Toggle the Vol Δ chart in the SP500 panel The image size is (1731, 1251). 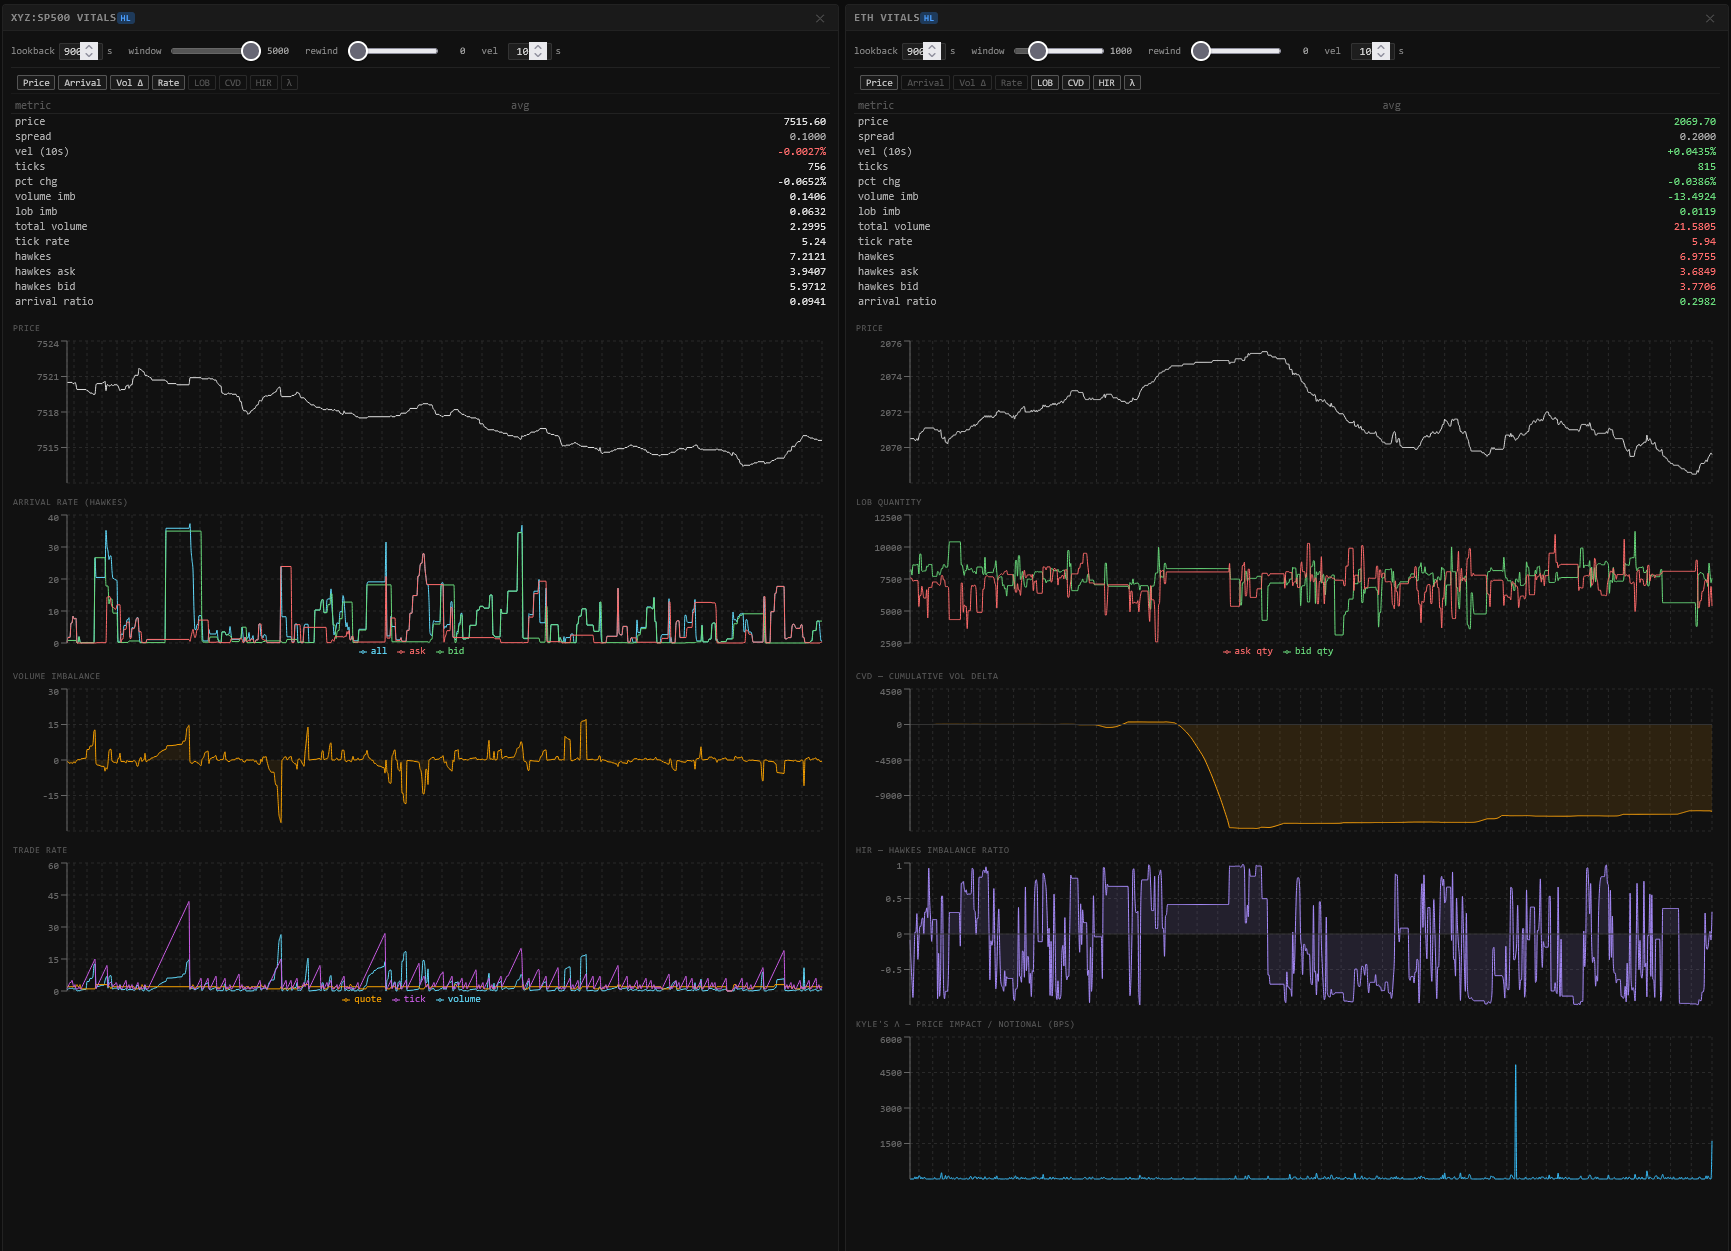click(129, 83)
